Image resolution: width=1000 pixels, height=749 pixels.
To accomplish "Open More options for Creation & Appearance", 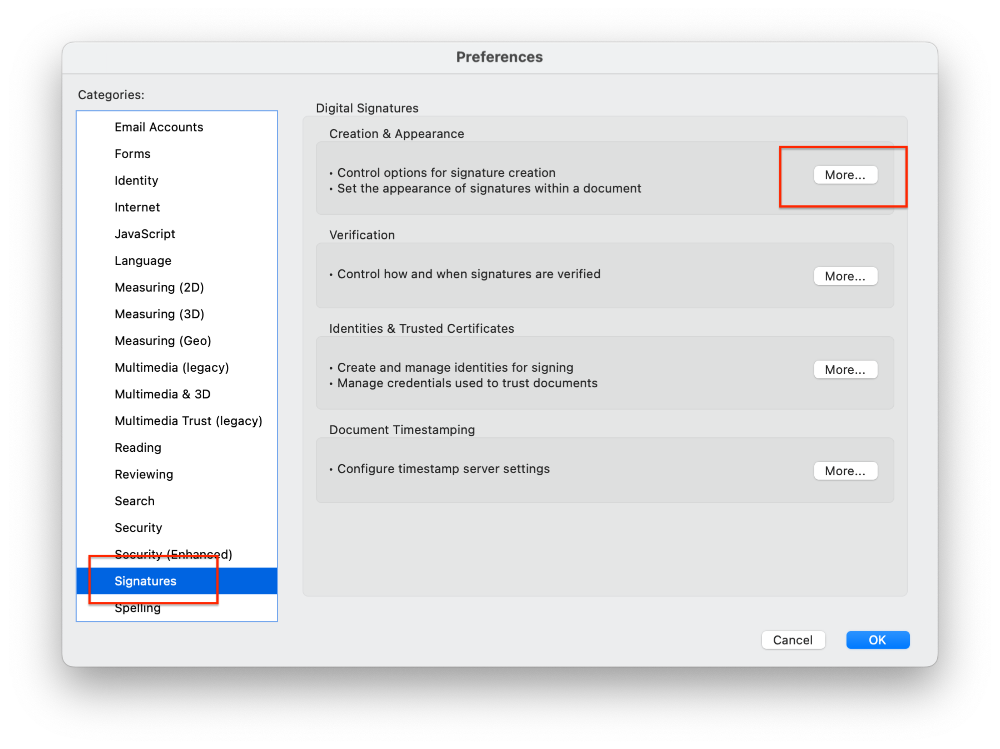I will (845, 175).
